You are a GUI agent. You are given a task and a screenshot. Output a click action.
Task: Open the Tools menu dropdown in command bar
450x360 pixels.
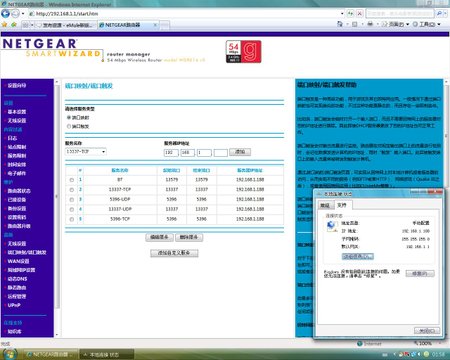pos(427,24)
